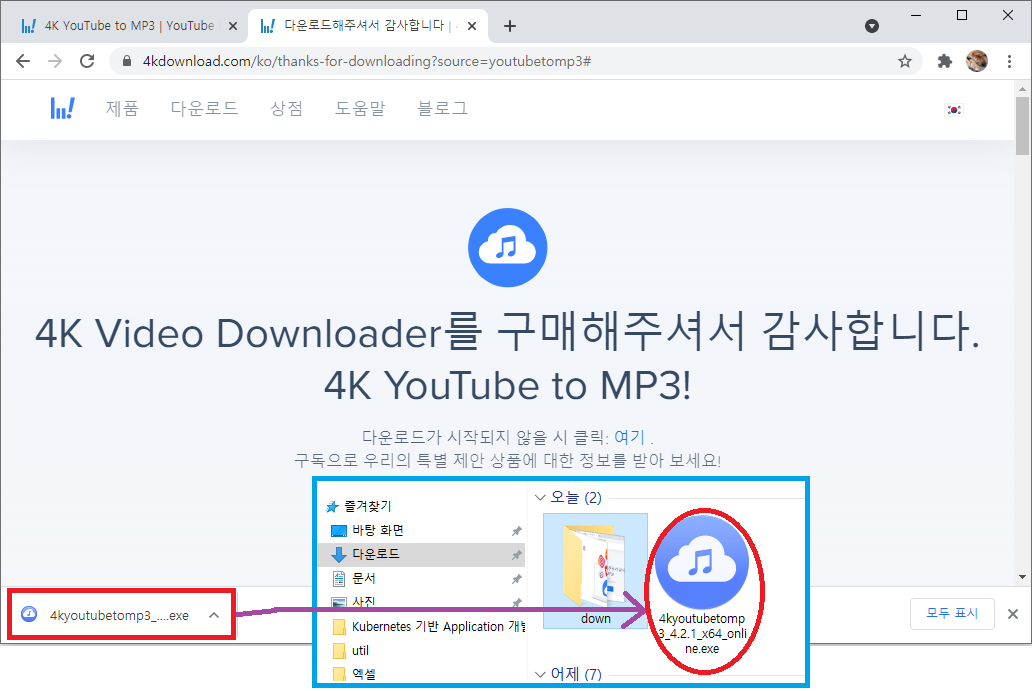Go back using the browser back arrow
The image size is (1032, 691).
click(23, 61)
